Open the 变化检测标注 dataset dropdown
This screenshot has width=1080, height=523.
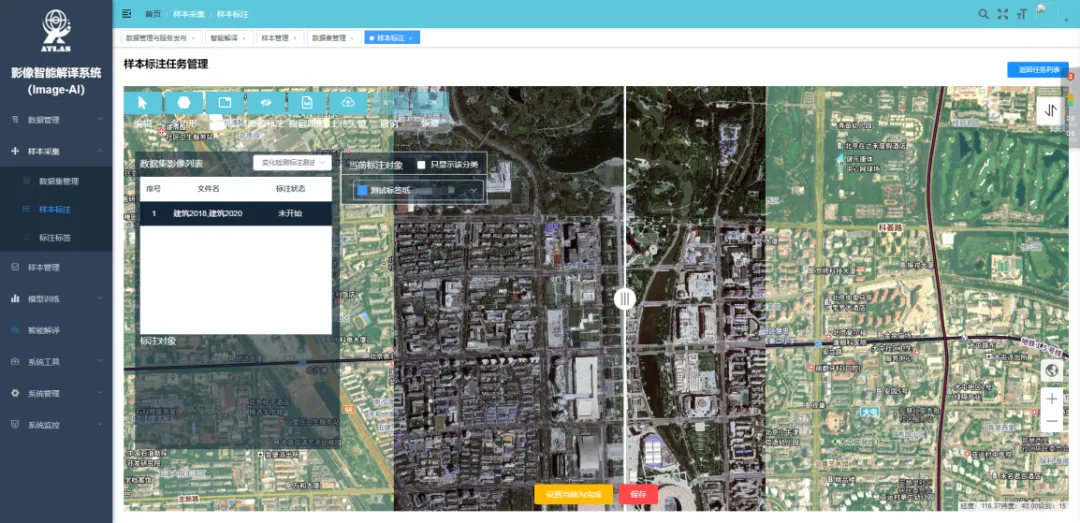click(x=291, y=162)
